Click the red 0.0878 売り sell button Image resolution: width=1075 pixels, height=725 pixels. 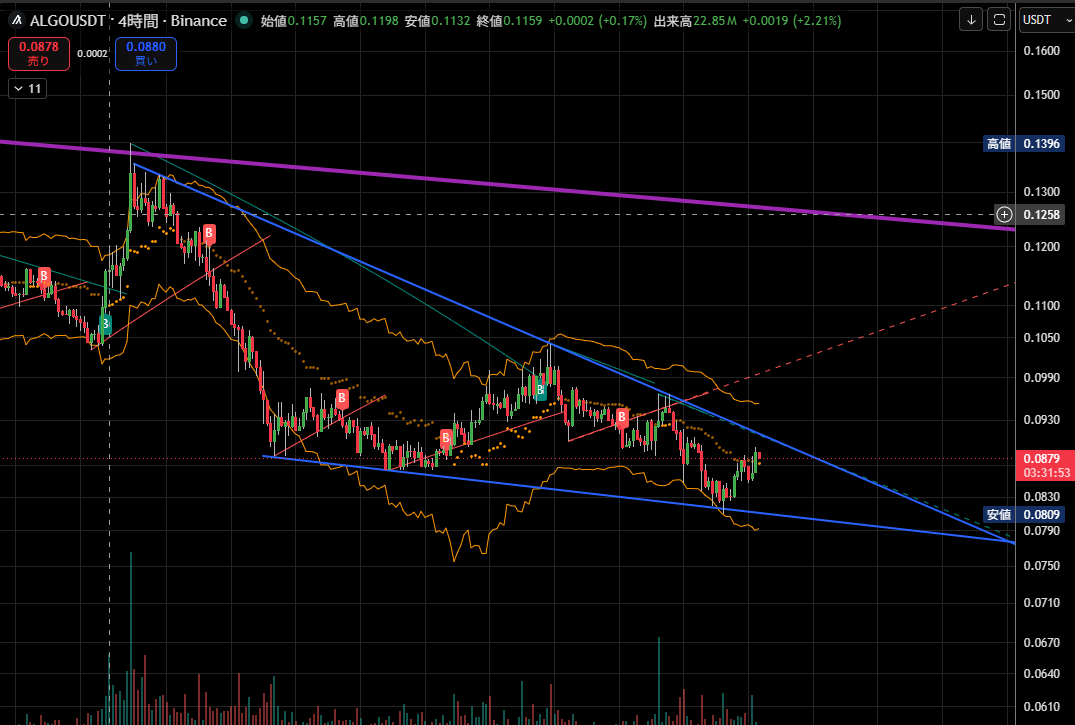click(x=38, y=54)
